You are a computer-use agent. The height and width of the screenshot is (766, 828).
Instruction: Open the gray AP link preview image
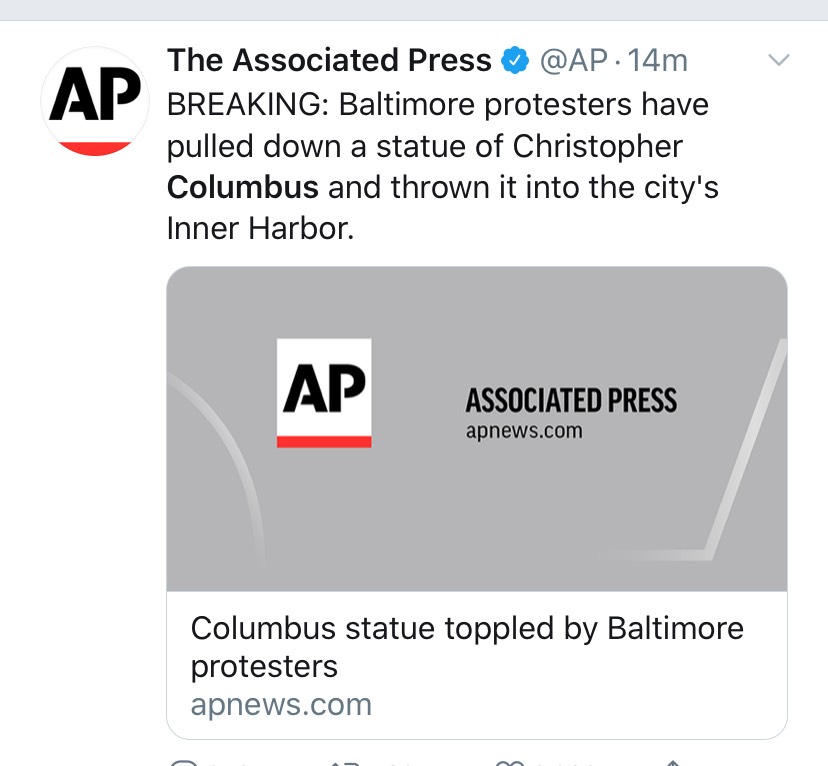click(477, 429)
